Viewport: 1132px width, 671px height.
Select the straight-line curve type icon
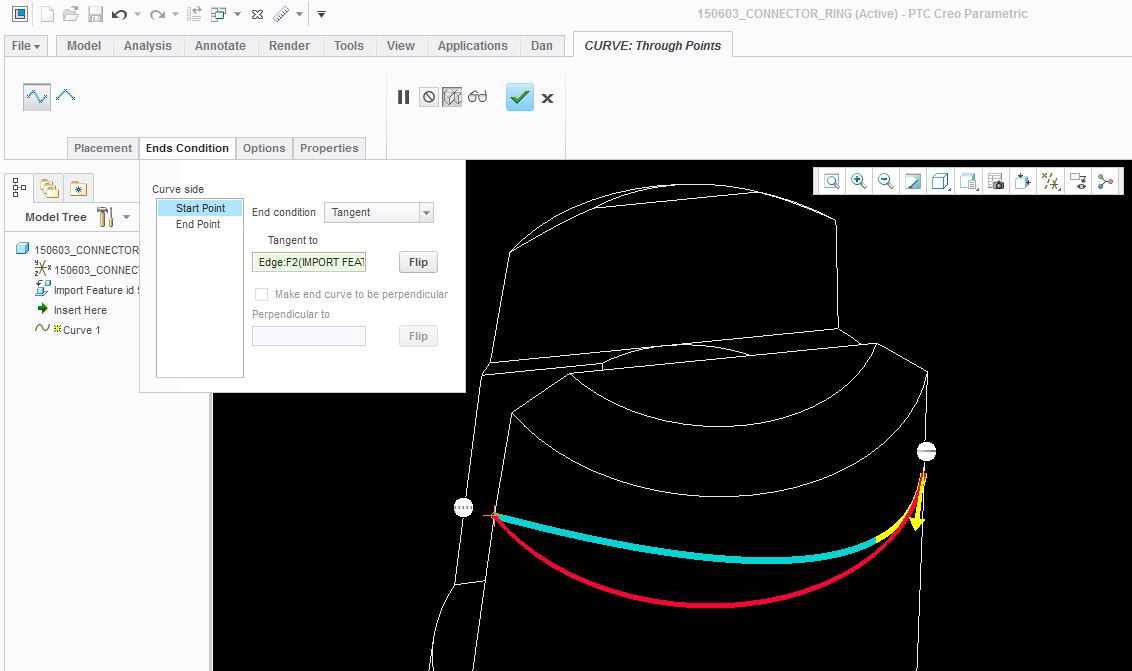point(66,95)
